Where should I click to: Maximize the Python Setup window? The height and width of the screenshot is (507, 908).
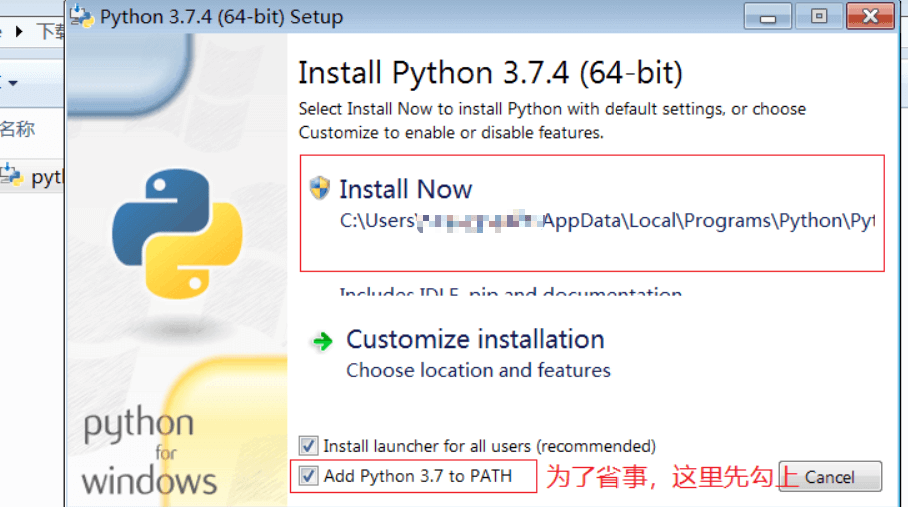pyautogui.click(x=819, y=16)
